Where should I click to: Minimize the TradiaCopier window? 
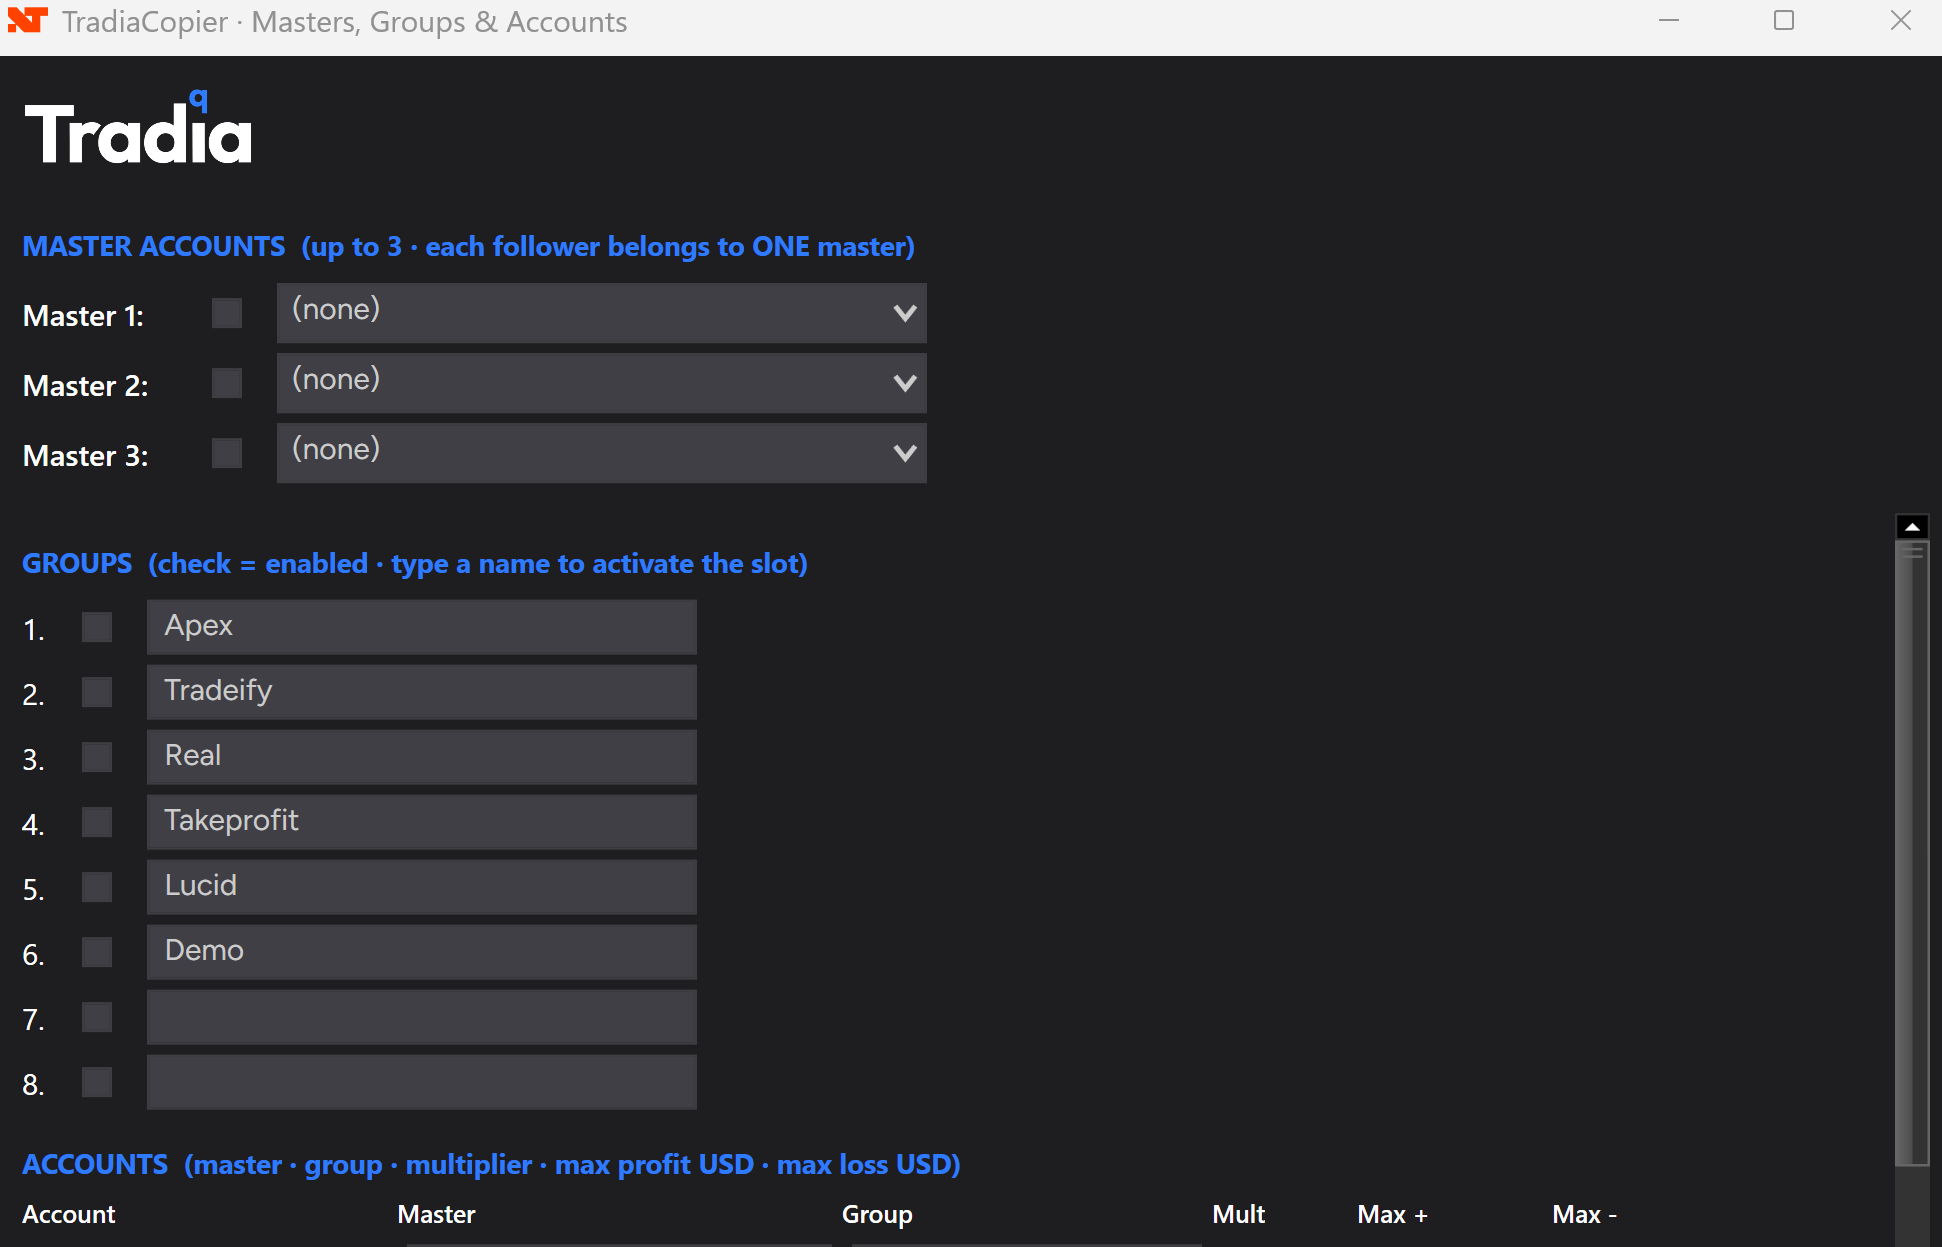click(x=1669, y=21)
